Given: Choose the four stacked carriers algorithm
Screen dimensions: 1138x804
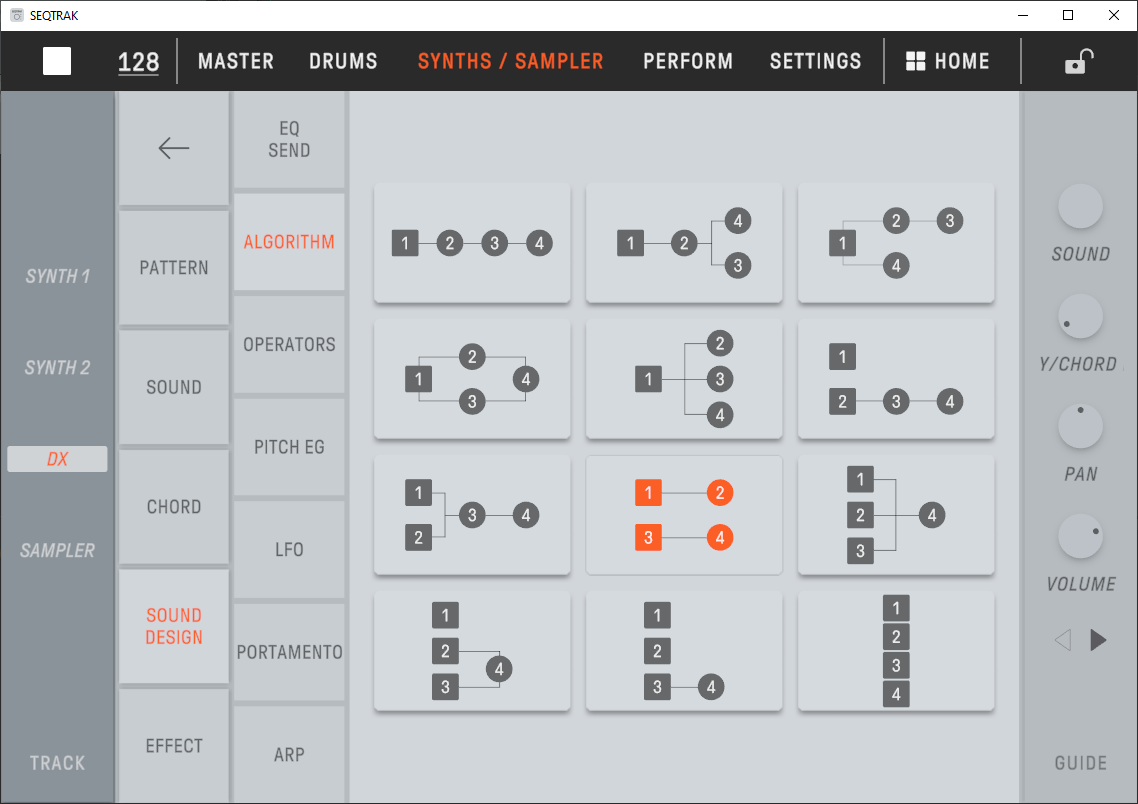Looking at the screenshot, I should click(x=896, y=651).
